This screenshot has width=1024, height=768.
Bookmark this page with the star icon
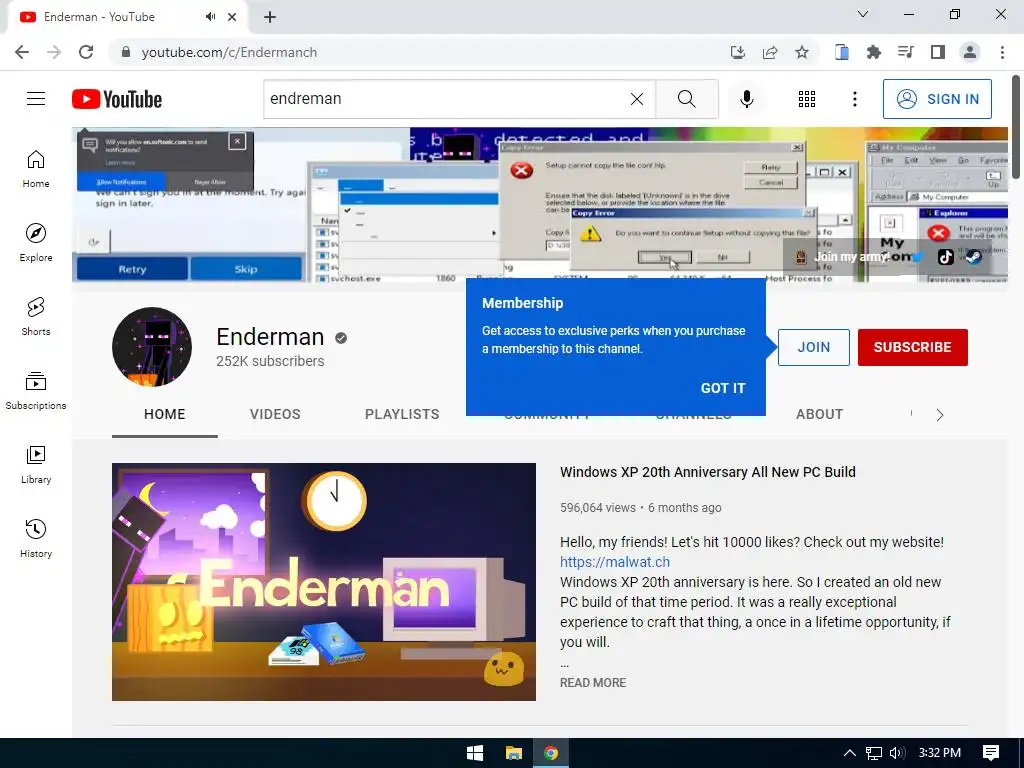(802, 52)
